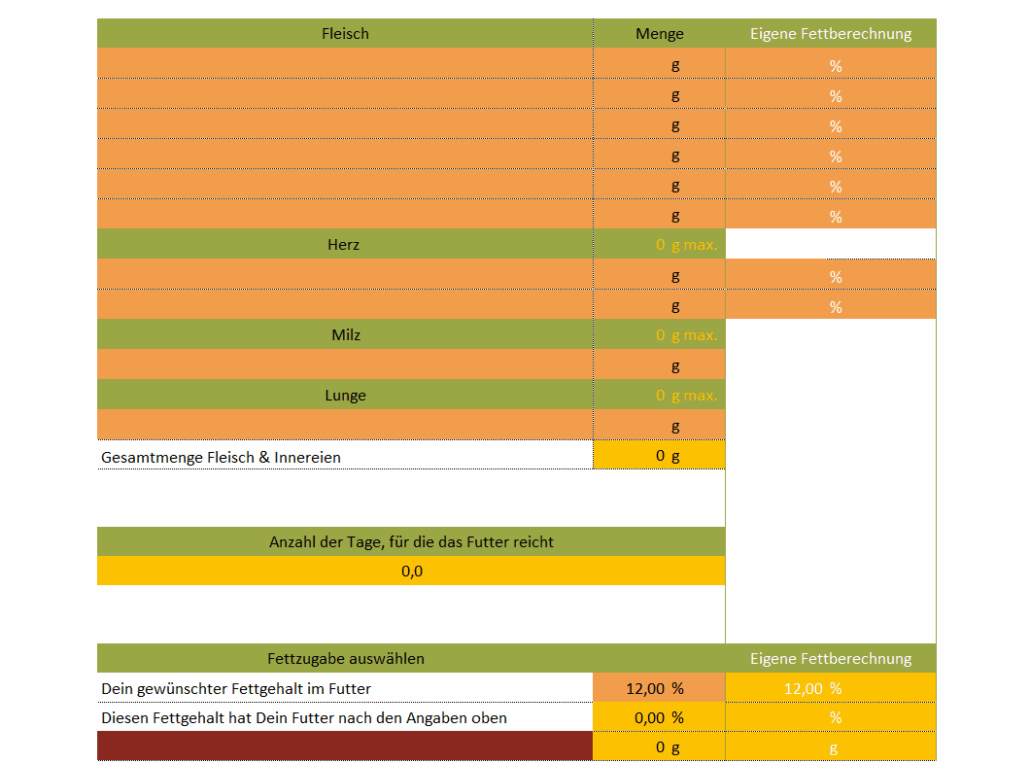Click the '0 g max.' cell in Lunge row

660,395
